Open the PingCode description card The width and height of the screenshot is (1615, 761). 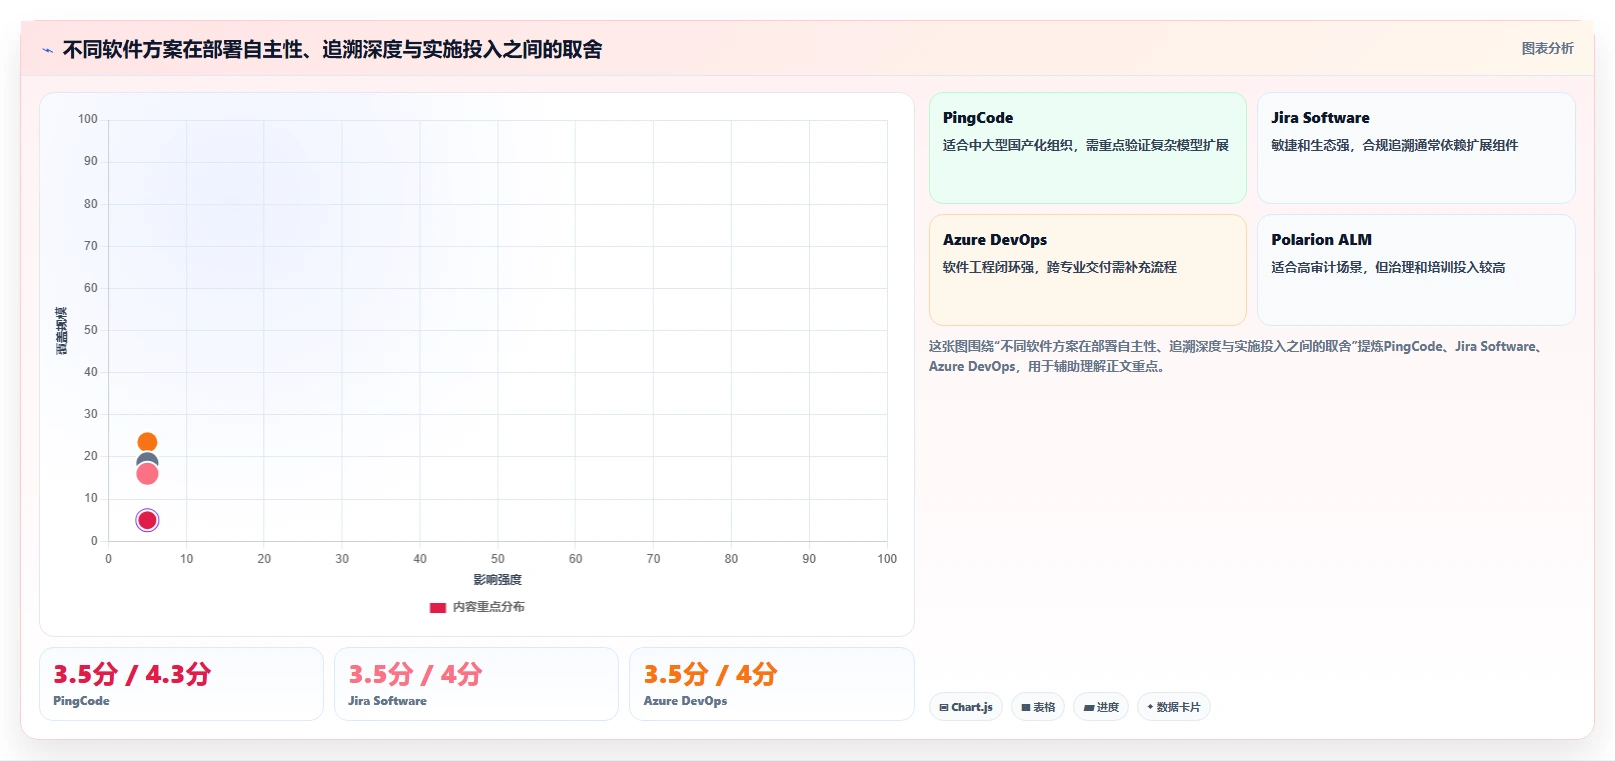click(x=1088, y=148)
